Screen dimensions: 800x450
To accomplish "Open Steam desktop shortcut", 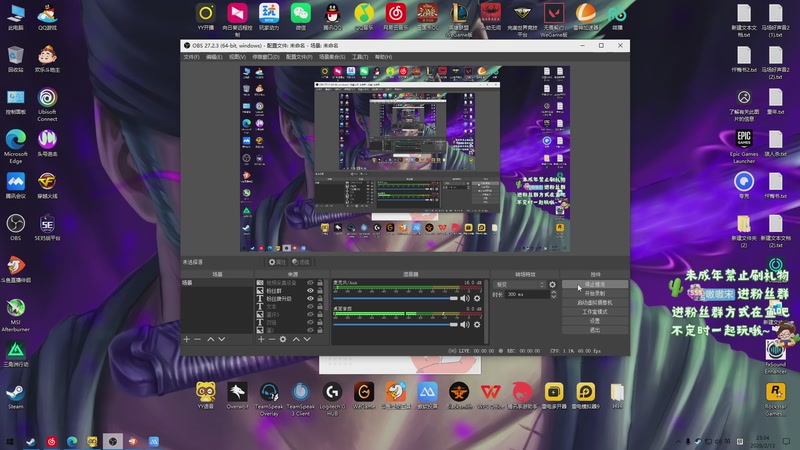I will click(16, 397).
